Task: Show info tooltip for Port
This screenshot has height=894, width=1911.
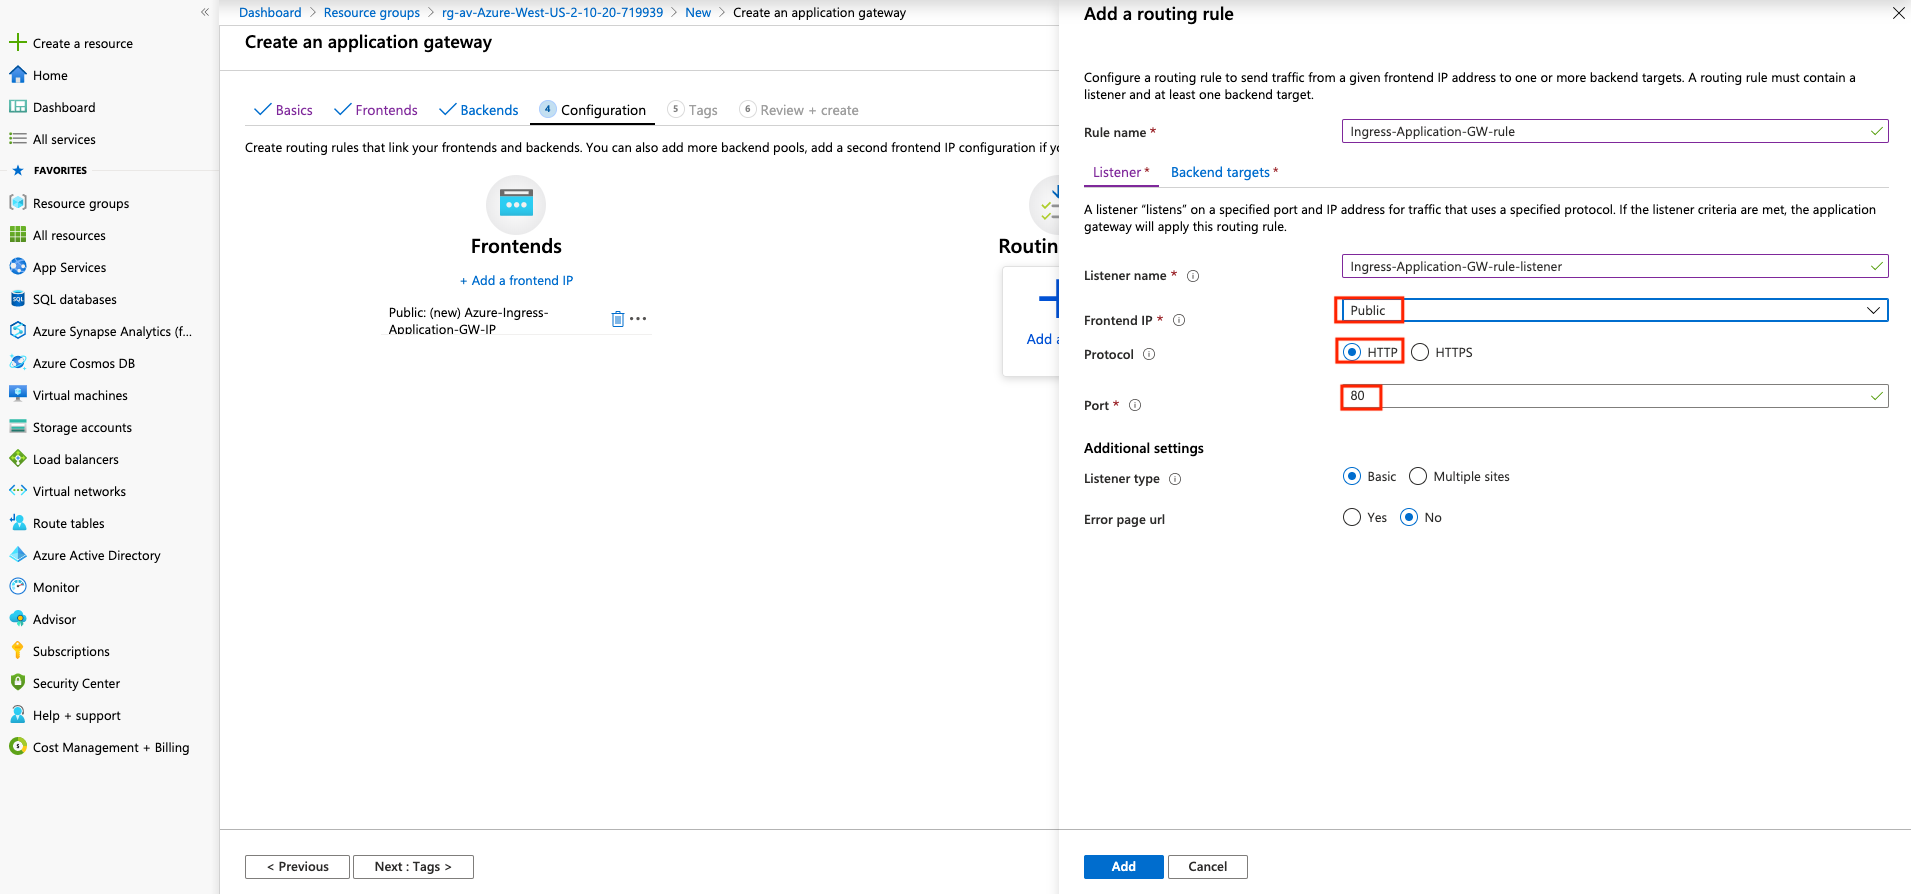Action: point(1135,405)
